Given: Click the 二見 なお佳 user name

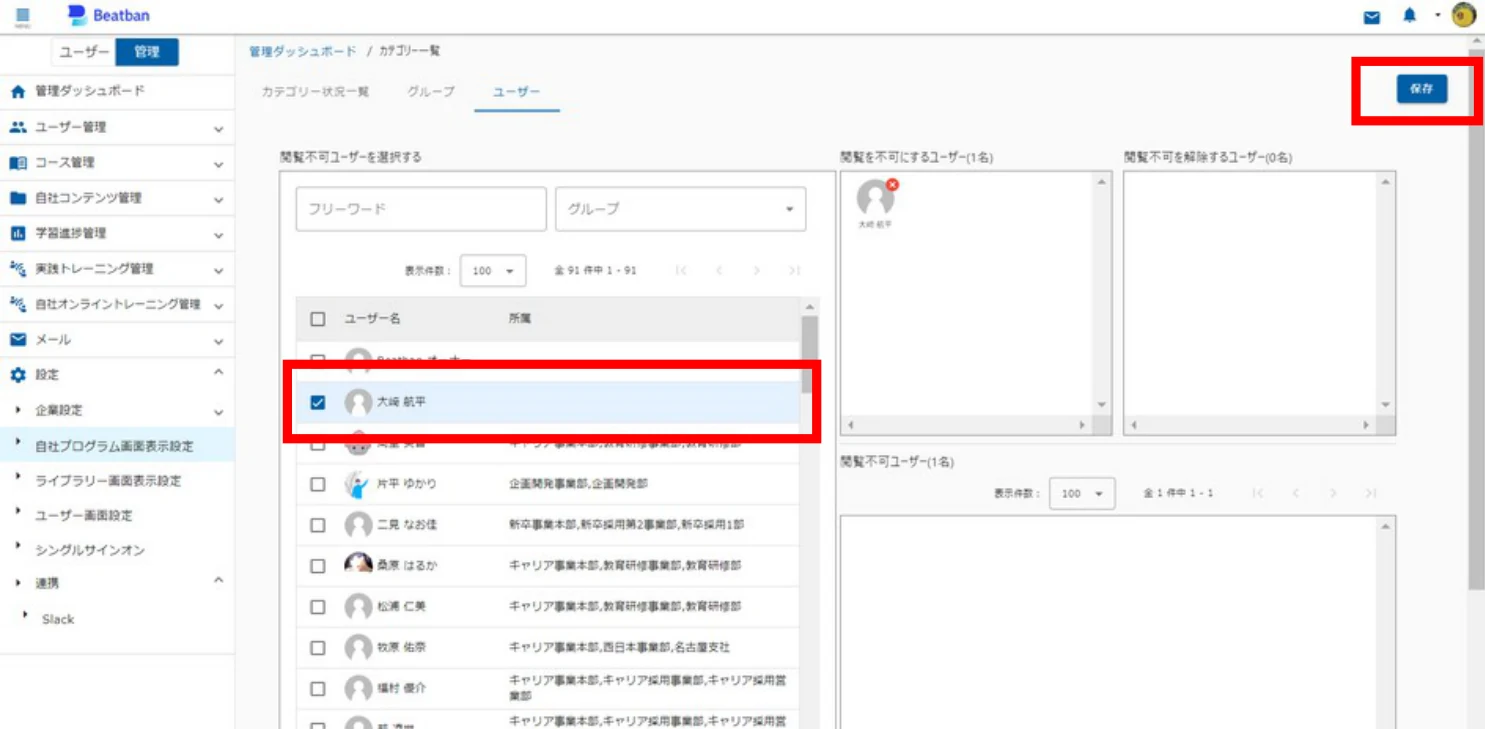Looking at the screenshot, I should 407,525.
